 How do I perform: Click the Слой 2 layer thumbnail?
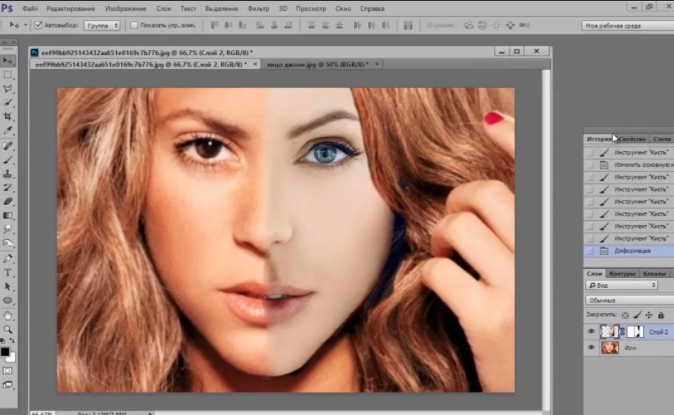click(x=610, y=332)
